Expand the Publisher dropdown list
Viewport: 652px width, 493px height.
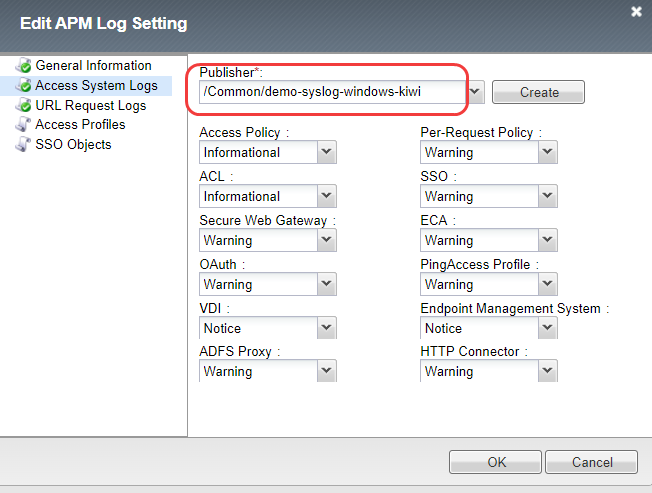(476, 92)
